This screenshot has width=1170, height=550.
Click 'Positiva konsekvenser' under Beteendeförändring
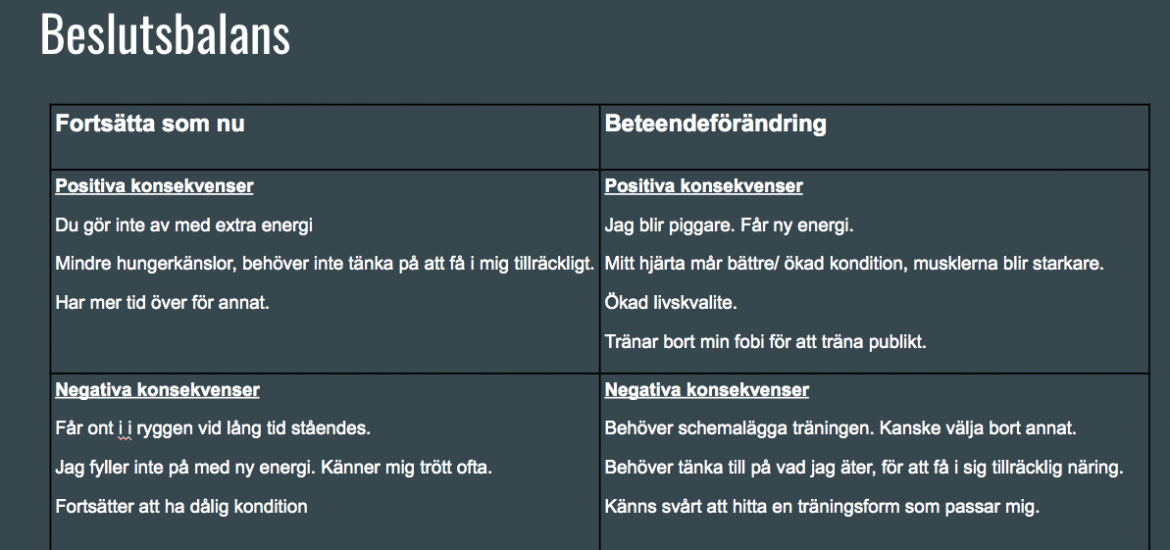pos(703,187)
